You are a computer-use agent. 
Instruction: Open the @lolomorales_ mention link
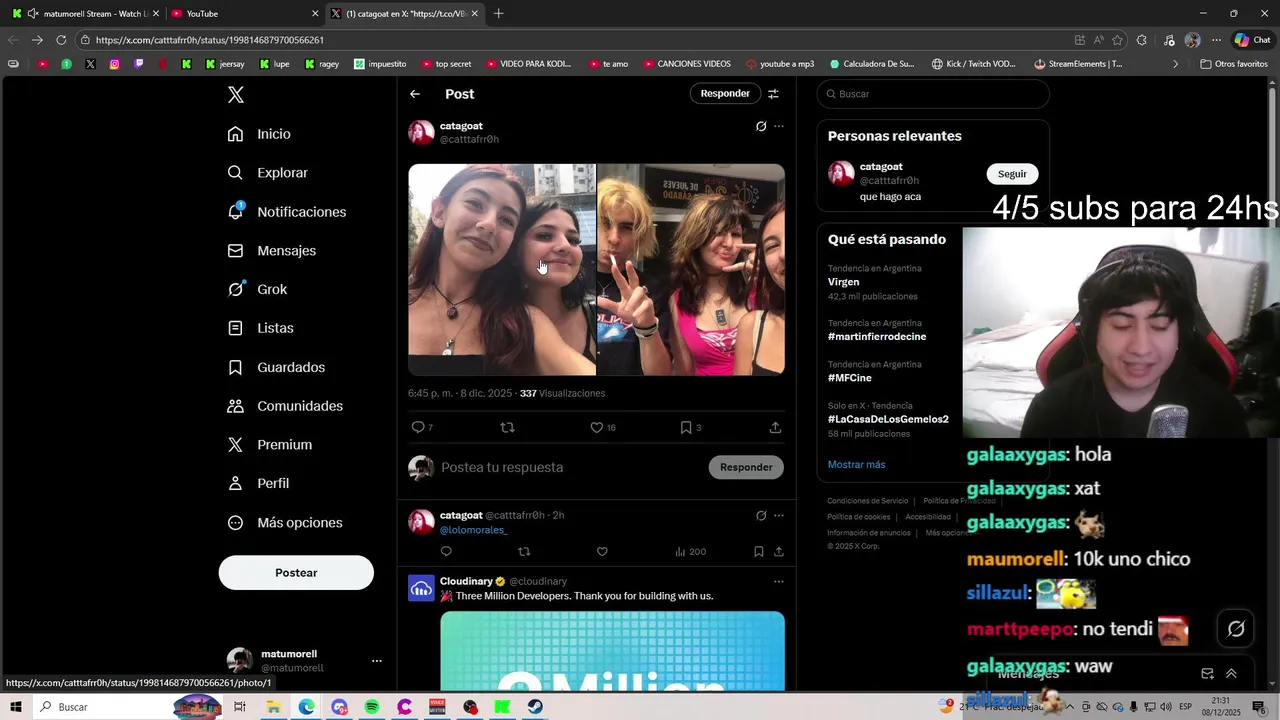pyautogui.click(x=473, y=530)
